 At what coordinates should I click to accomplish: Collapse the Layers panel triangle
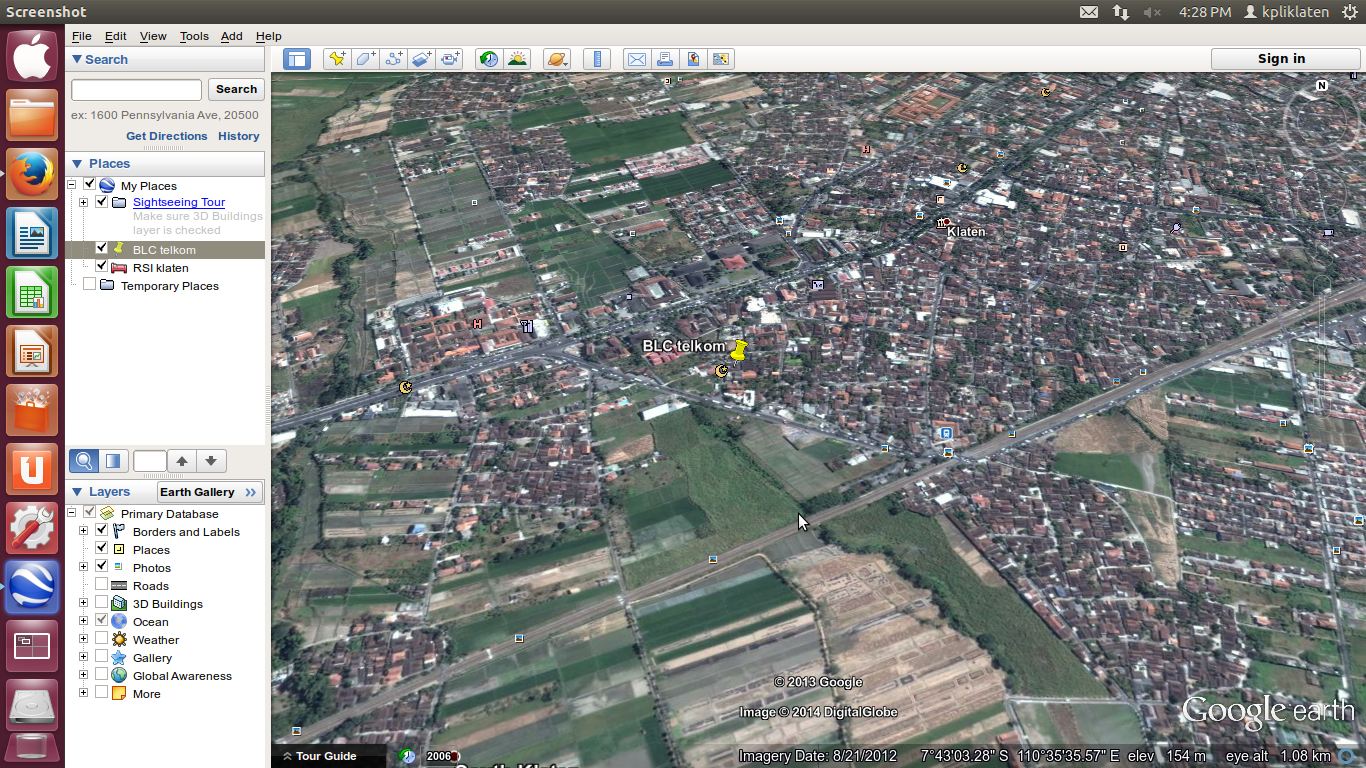tap(76, 491)
